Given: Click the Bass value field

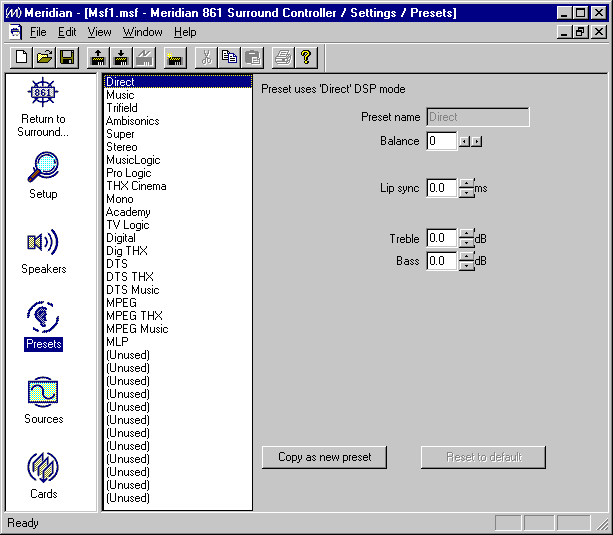Looking at the screenshot, I should (x=441, y=261).
